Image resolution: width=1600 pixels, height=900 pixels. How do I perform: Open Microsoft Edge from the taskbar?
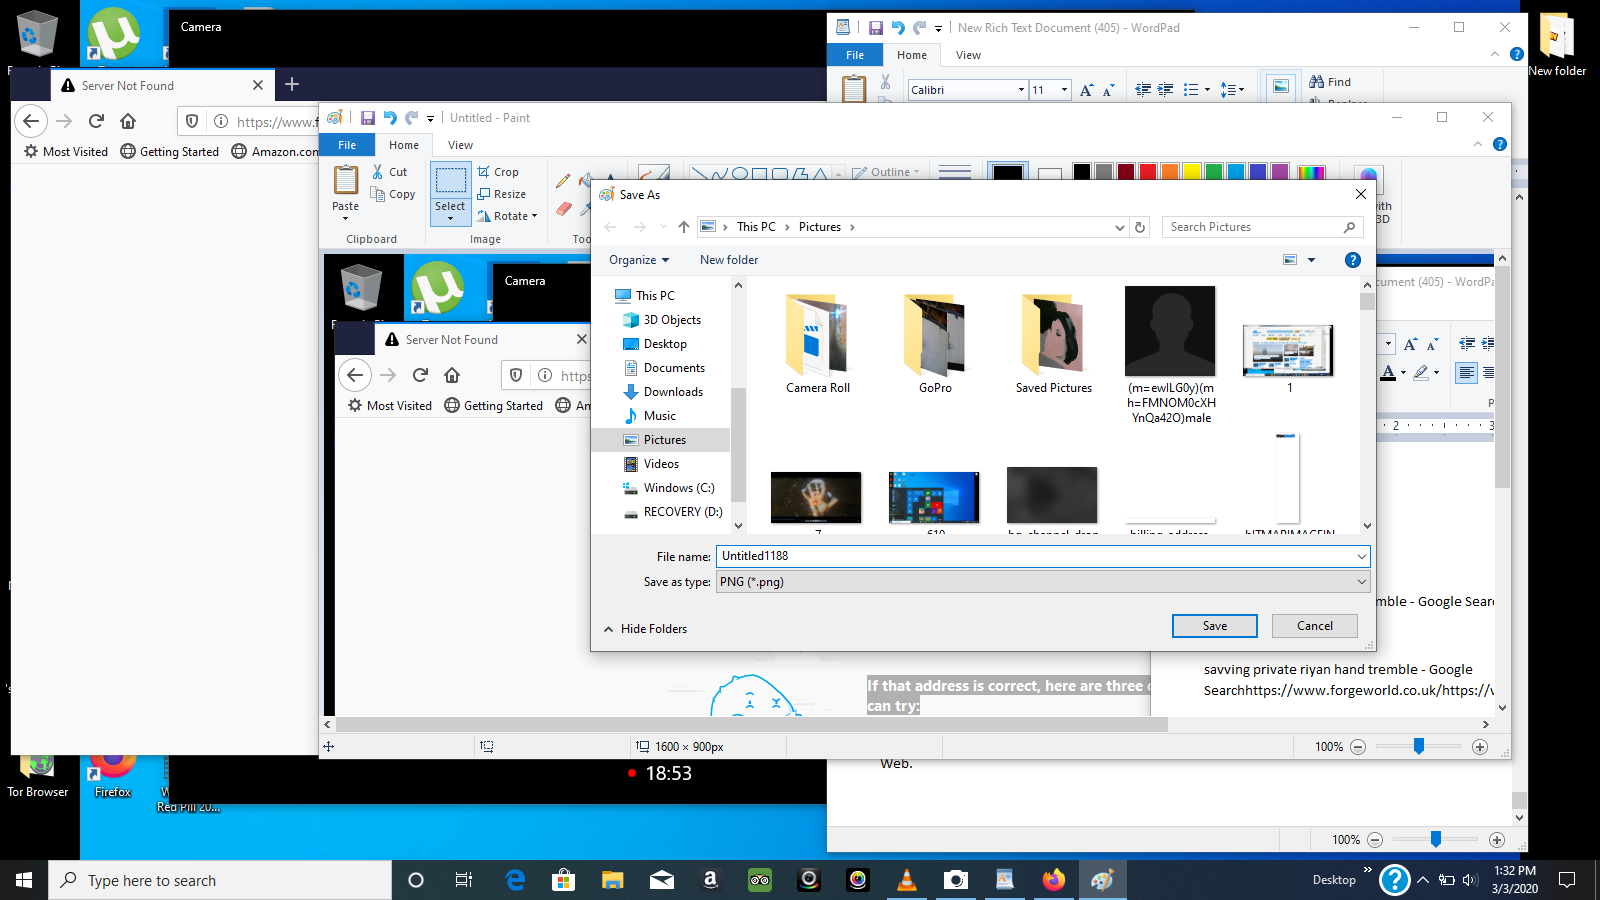point(515,880)
